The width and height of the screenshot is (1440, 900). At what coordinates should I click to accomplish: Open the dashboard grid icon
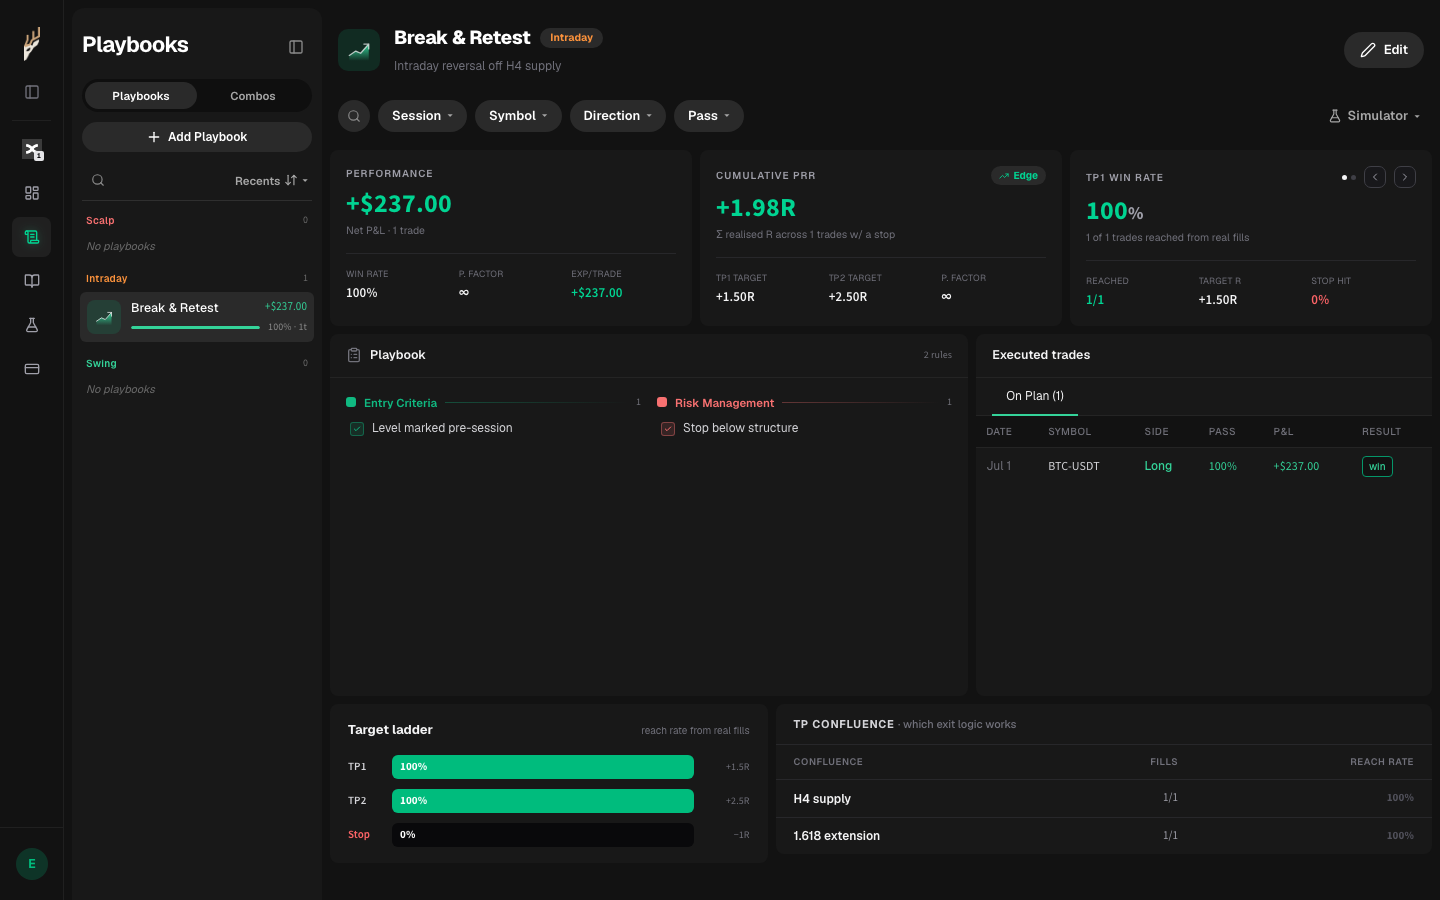pyautogui.click(x=32, y=193)
